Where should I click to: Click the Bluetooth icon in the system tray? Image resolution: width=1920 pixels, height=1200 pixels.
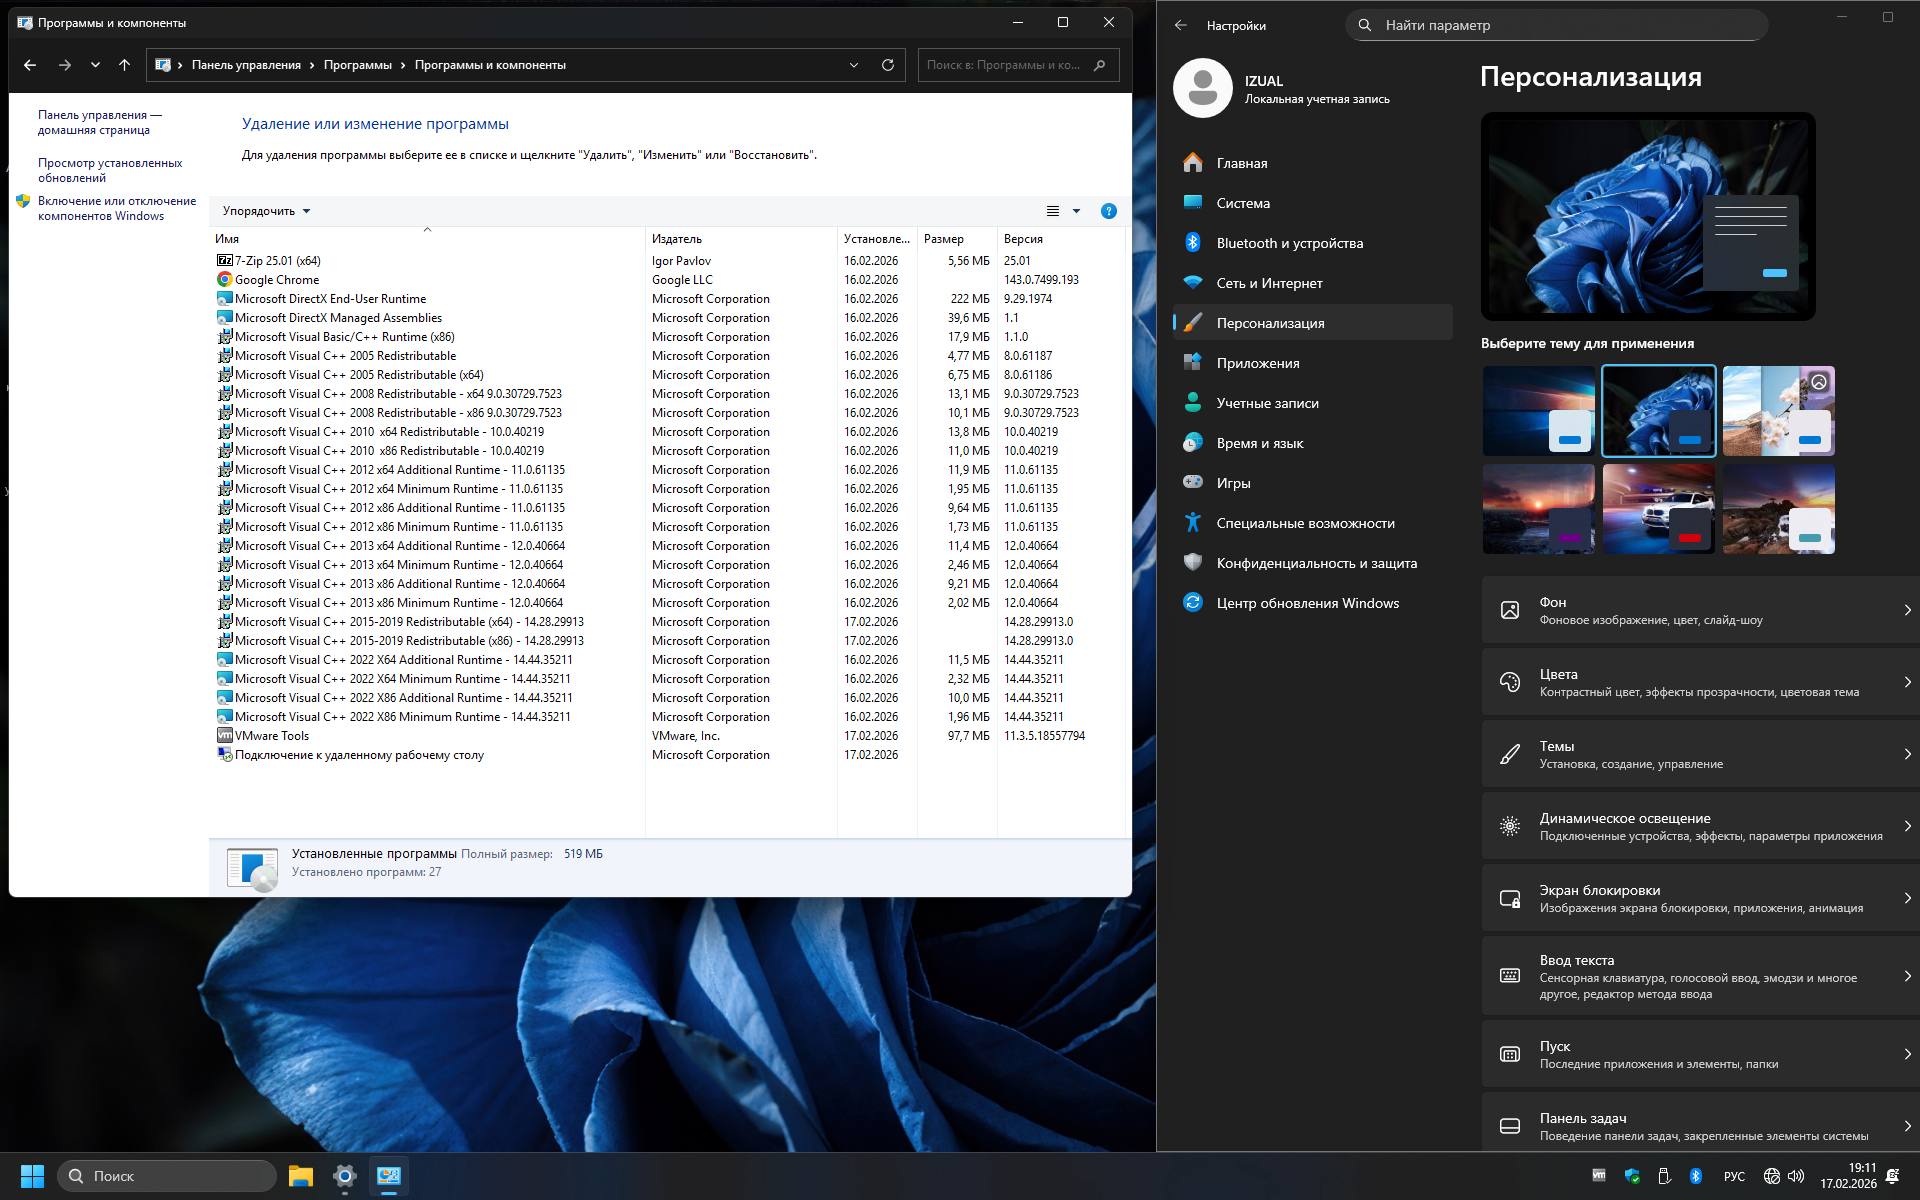[1696, 1176]
